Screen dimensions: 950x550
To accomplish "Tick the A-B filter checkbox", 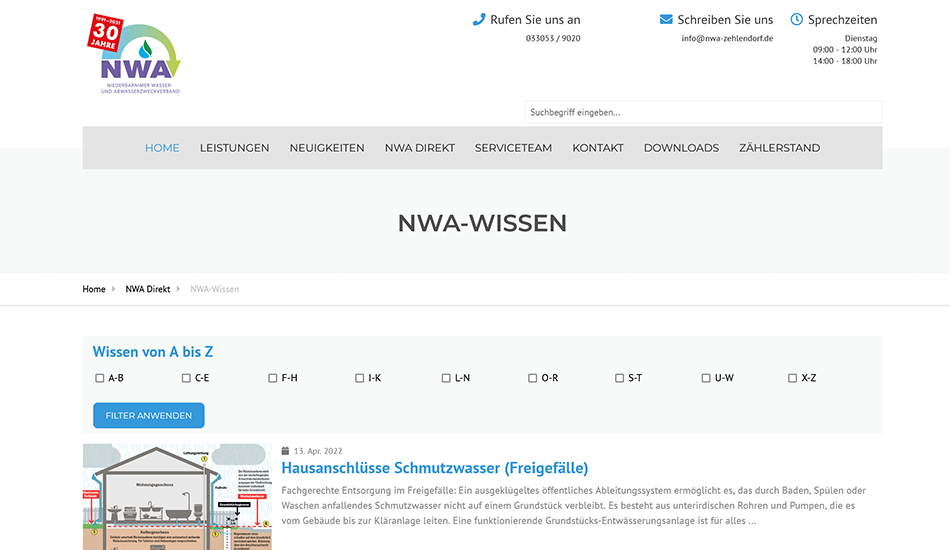I will [x=100, y=378].
